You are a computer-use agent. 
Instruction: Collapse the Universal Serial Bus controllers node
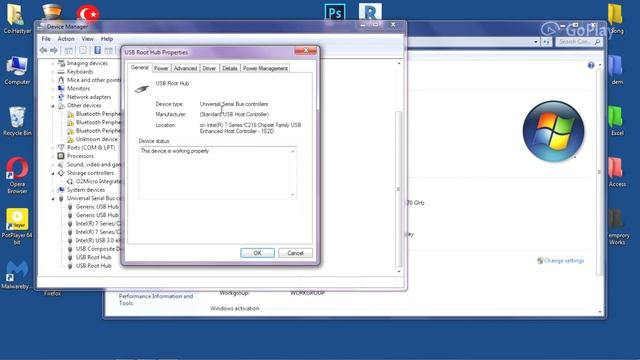[53, 198]
